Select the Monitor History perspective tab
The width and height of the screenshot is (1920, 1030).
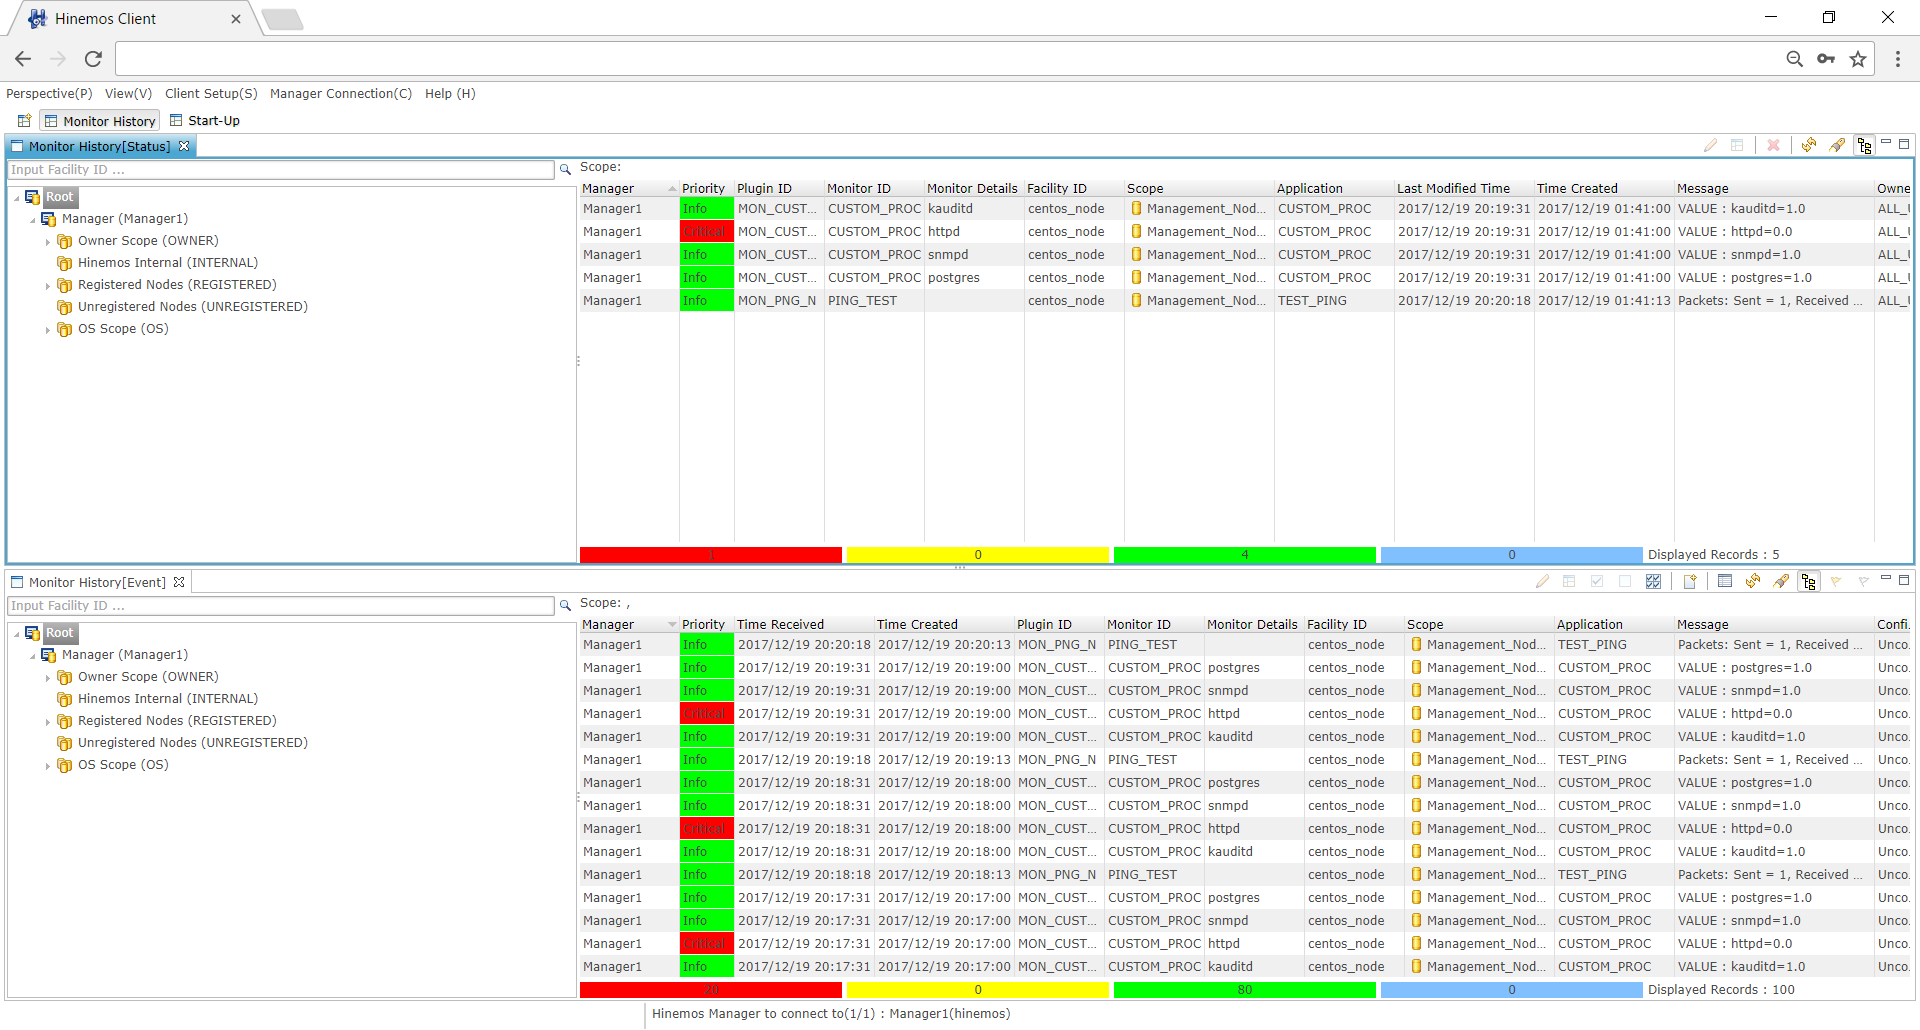coord(100,121)
